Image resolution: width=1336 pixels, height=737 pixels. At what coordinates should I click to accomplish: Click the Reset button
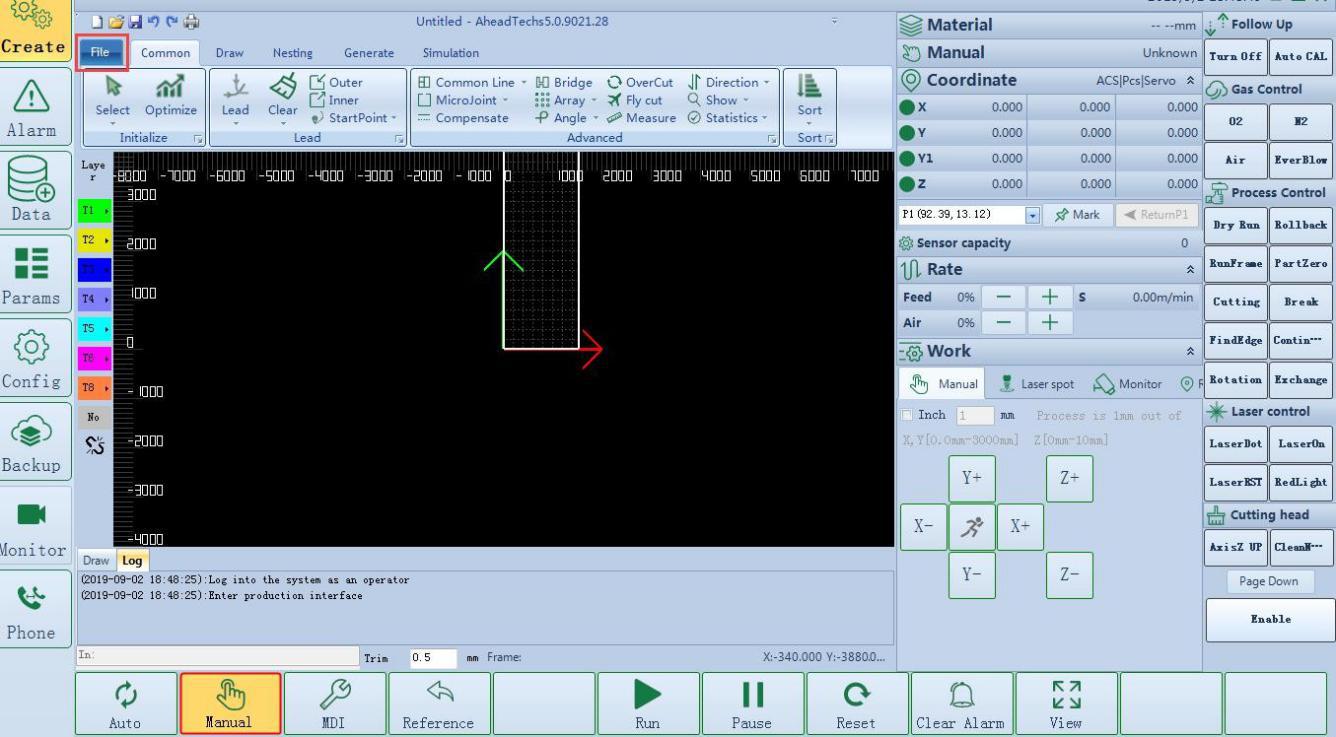tap(855, 704)
